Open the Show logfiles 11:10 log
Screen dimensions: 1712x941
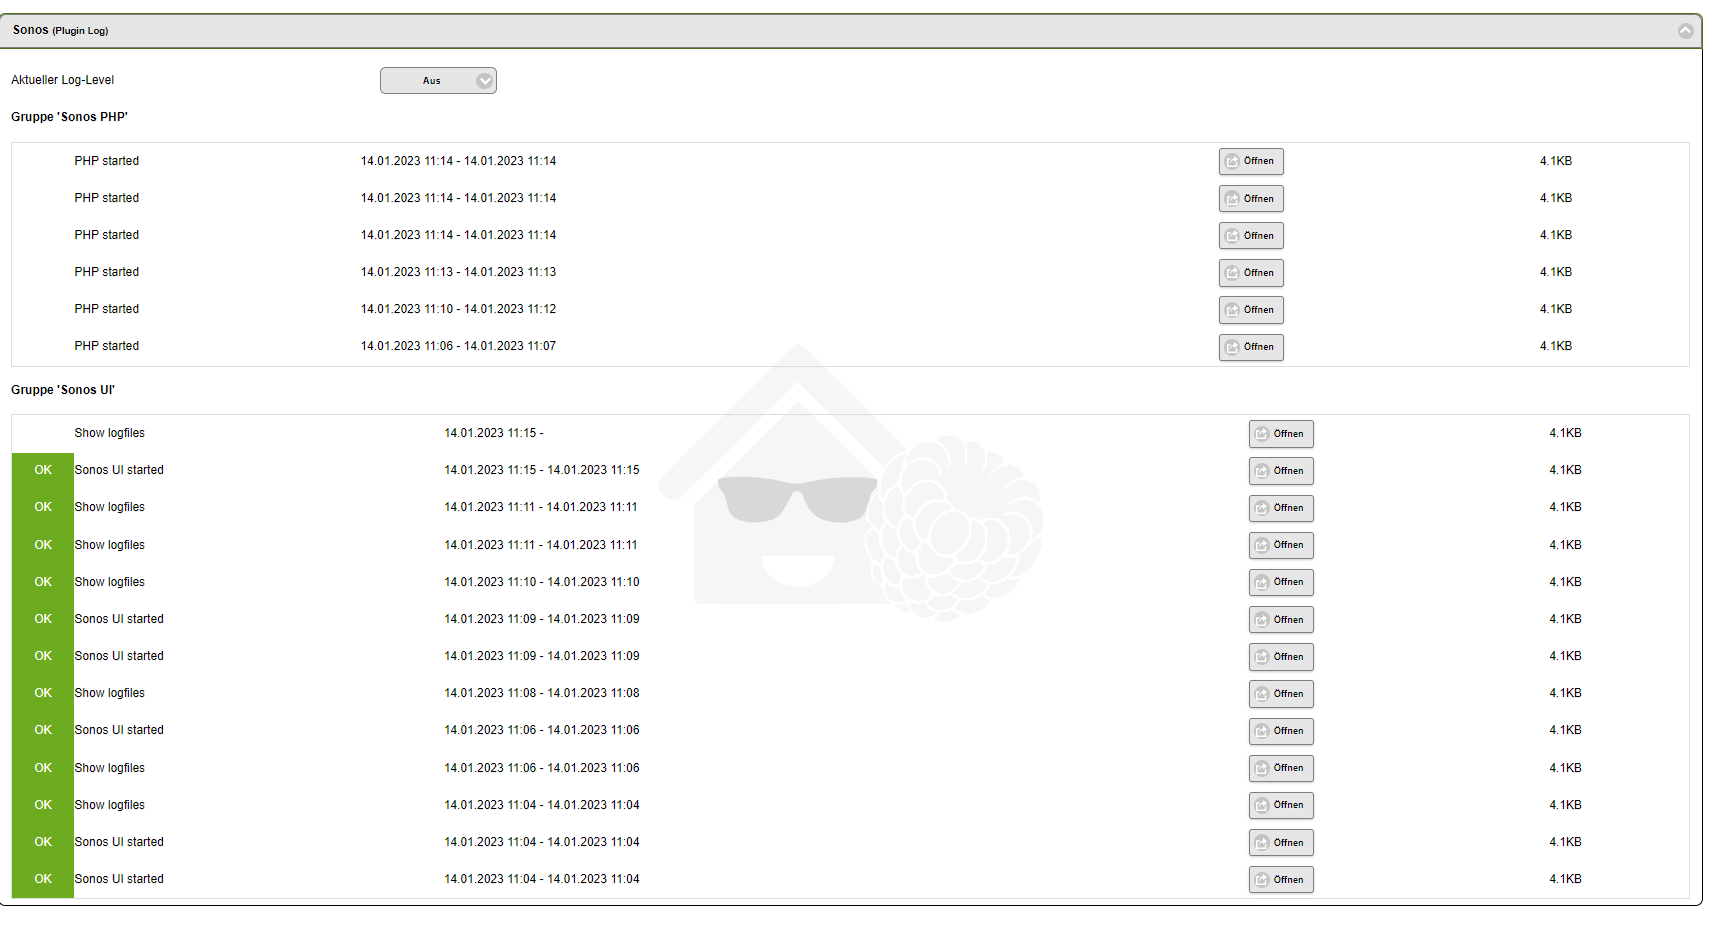click(x=1281, y=582)
